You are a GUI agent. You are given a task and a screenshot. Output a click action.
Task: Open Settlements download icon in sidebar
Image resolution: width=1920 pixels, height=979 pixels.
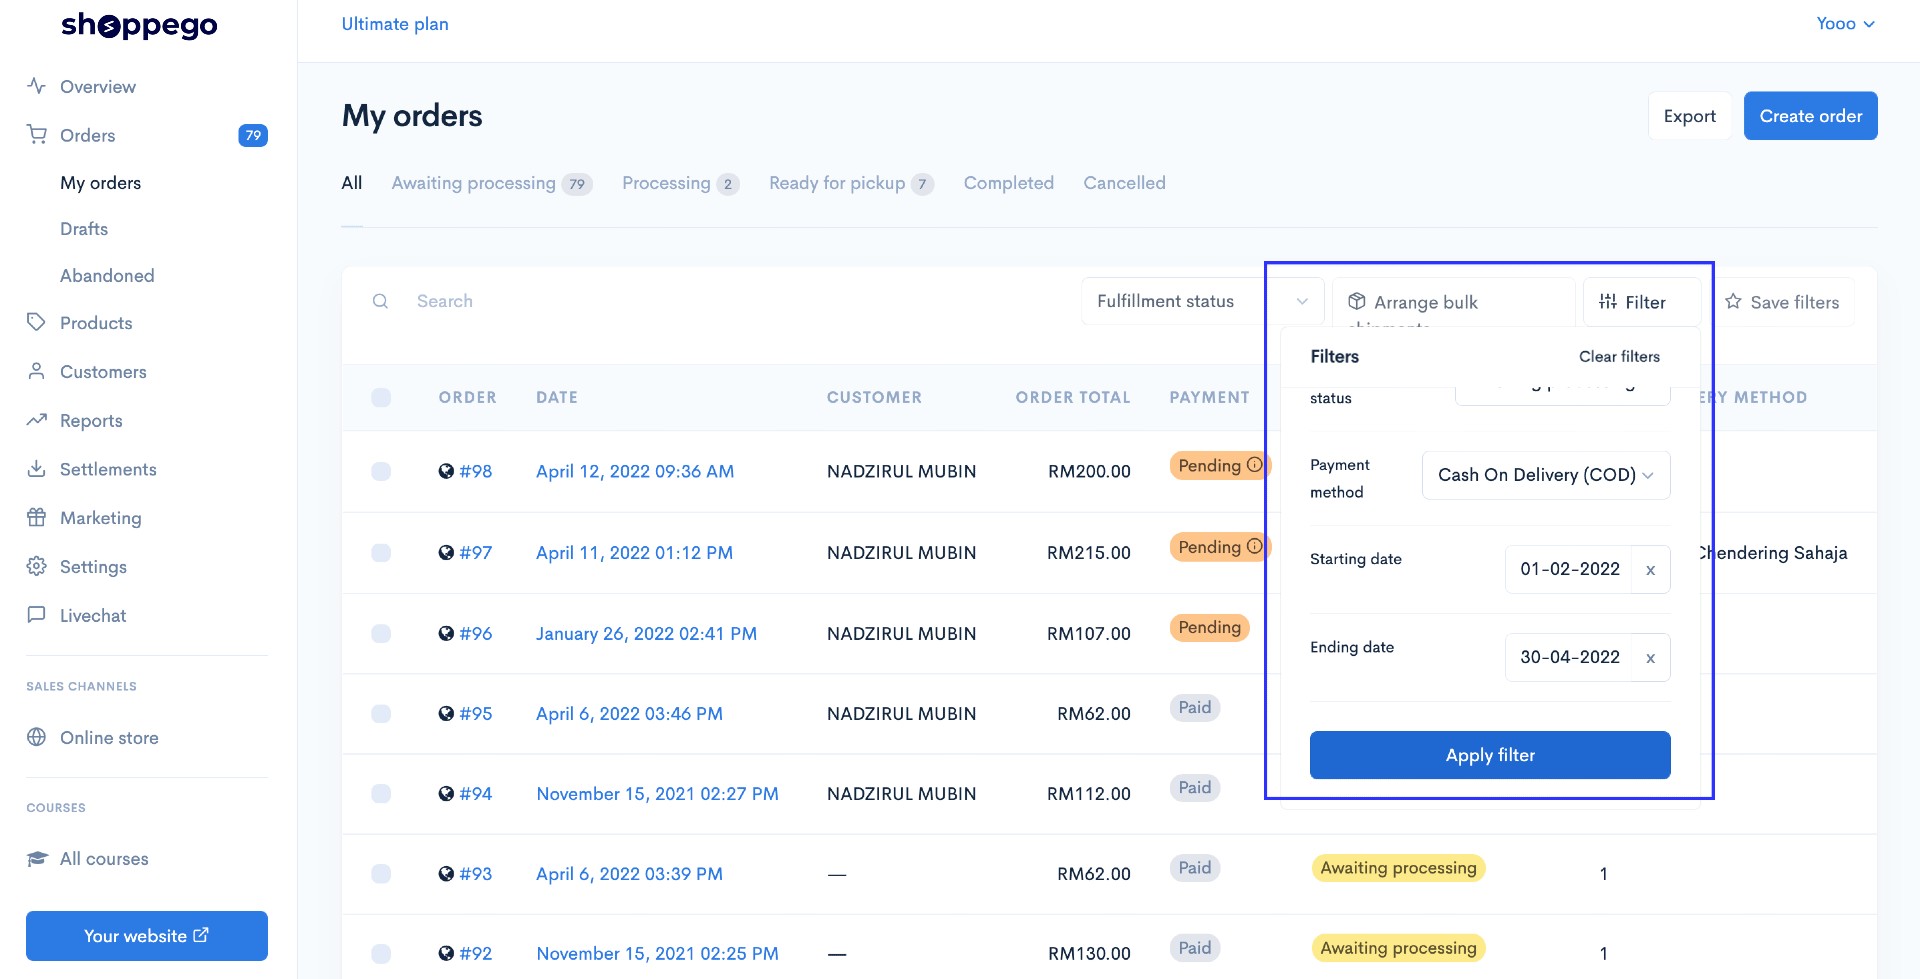point(37,468)
